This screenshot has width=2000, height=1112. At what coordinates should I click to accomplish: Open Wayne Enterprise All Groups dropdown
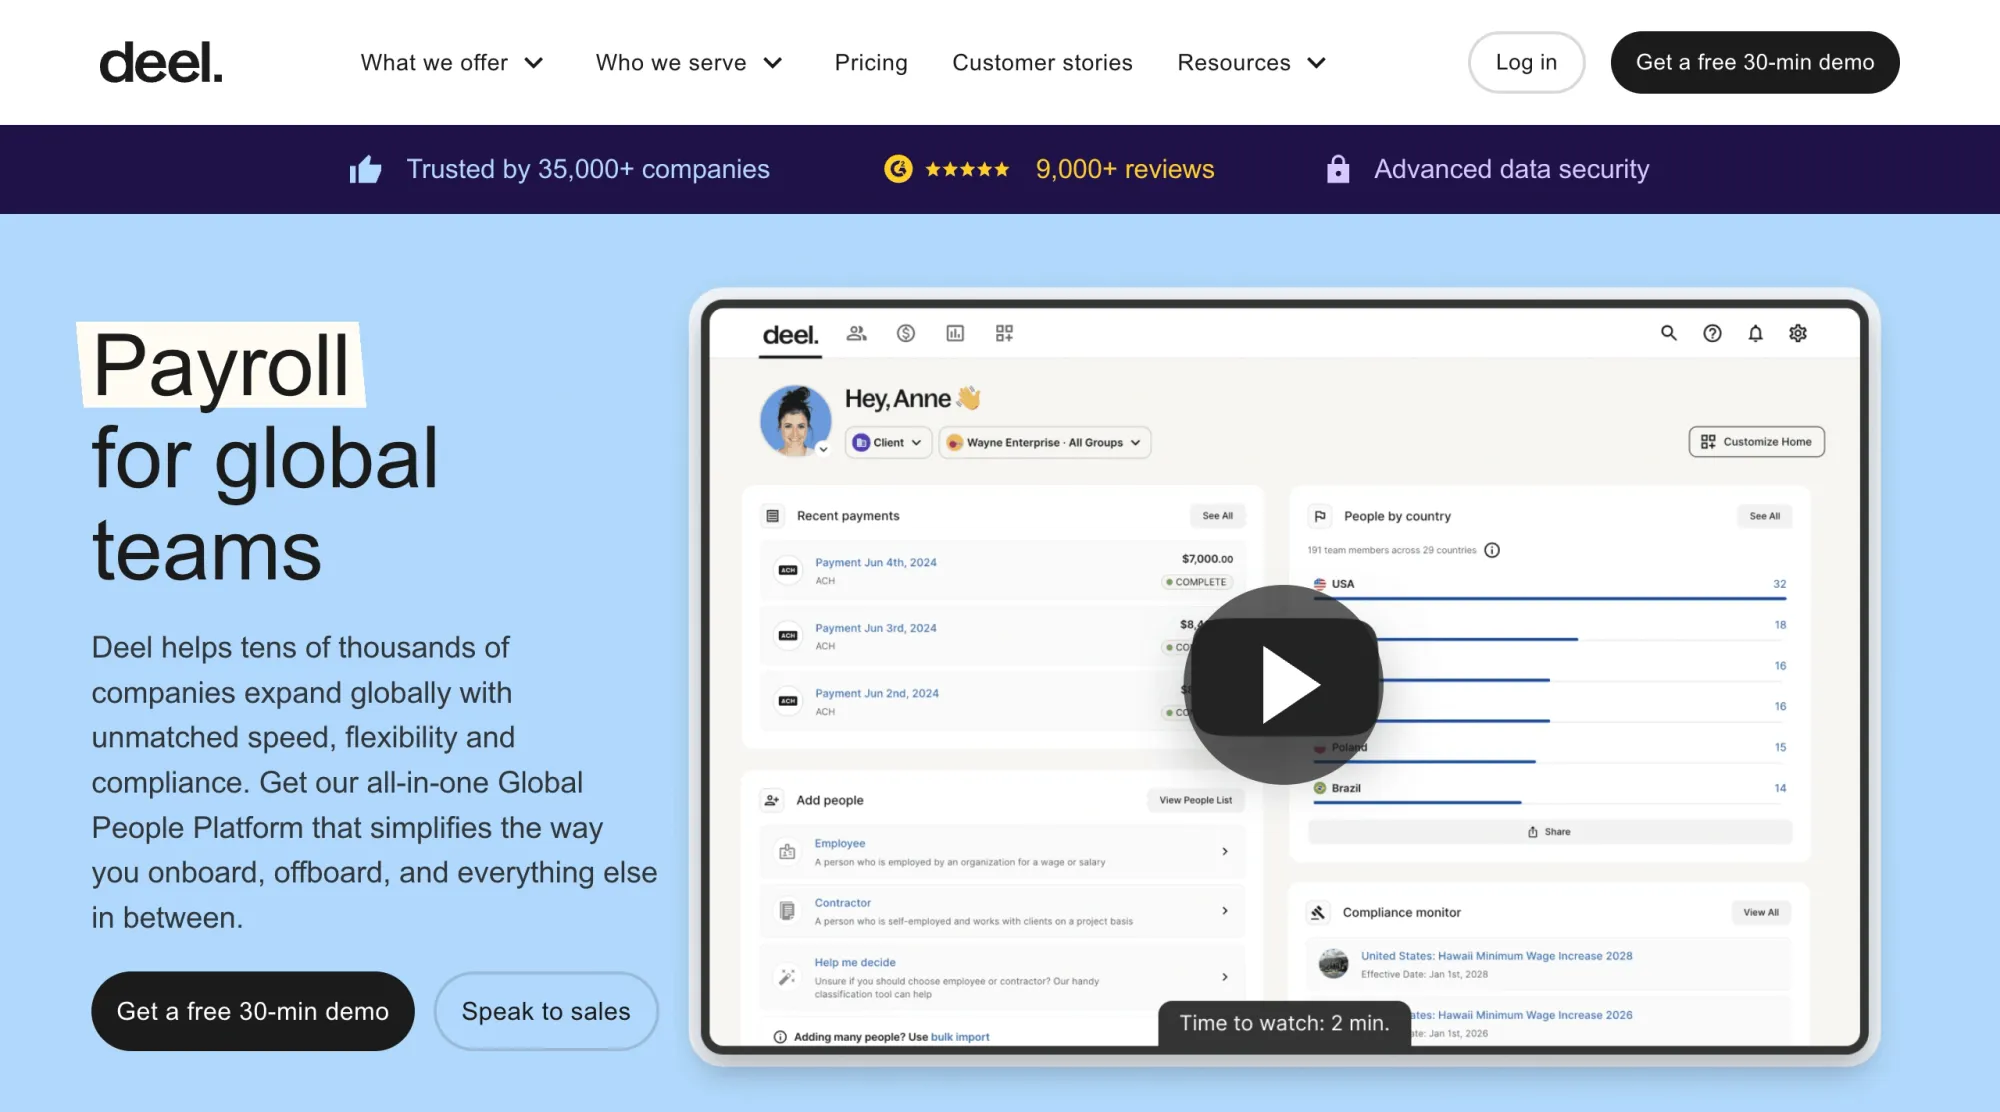click(1045, 442)
